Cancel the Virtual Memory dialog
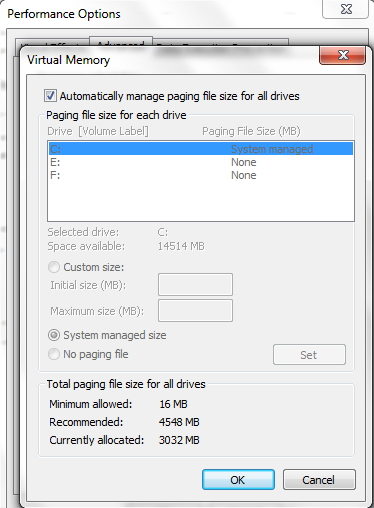The width and height of the screenshot is (374, 508). pyautogui.click(x=319, y=480)
